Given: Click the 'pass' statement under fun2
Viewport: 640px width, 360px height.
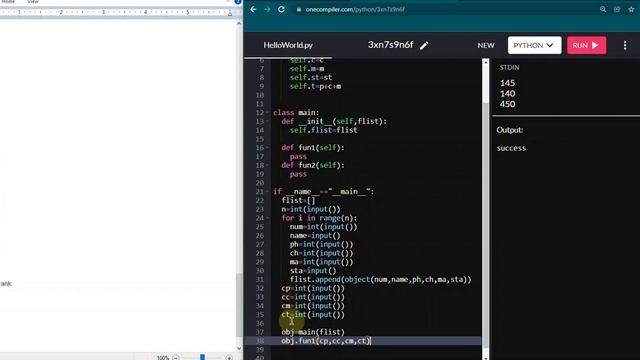Looking at the screenshot, I should (x=298, y=174).
